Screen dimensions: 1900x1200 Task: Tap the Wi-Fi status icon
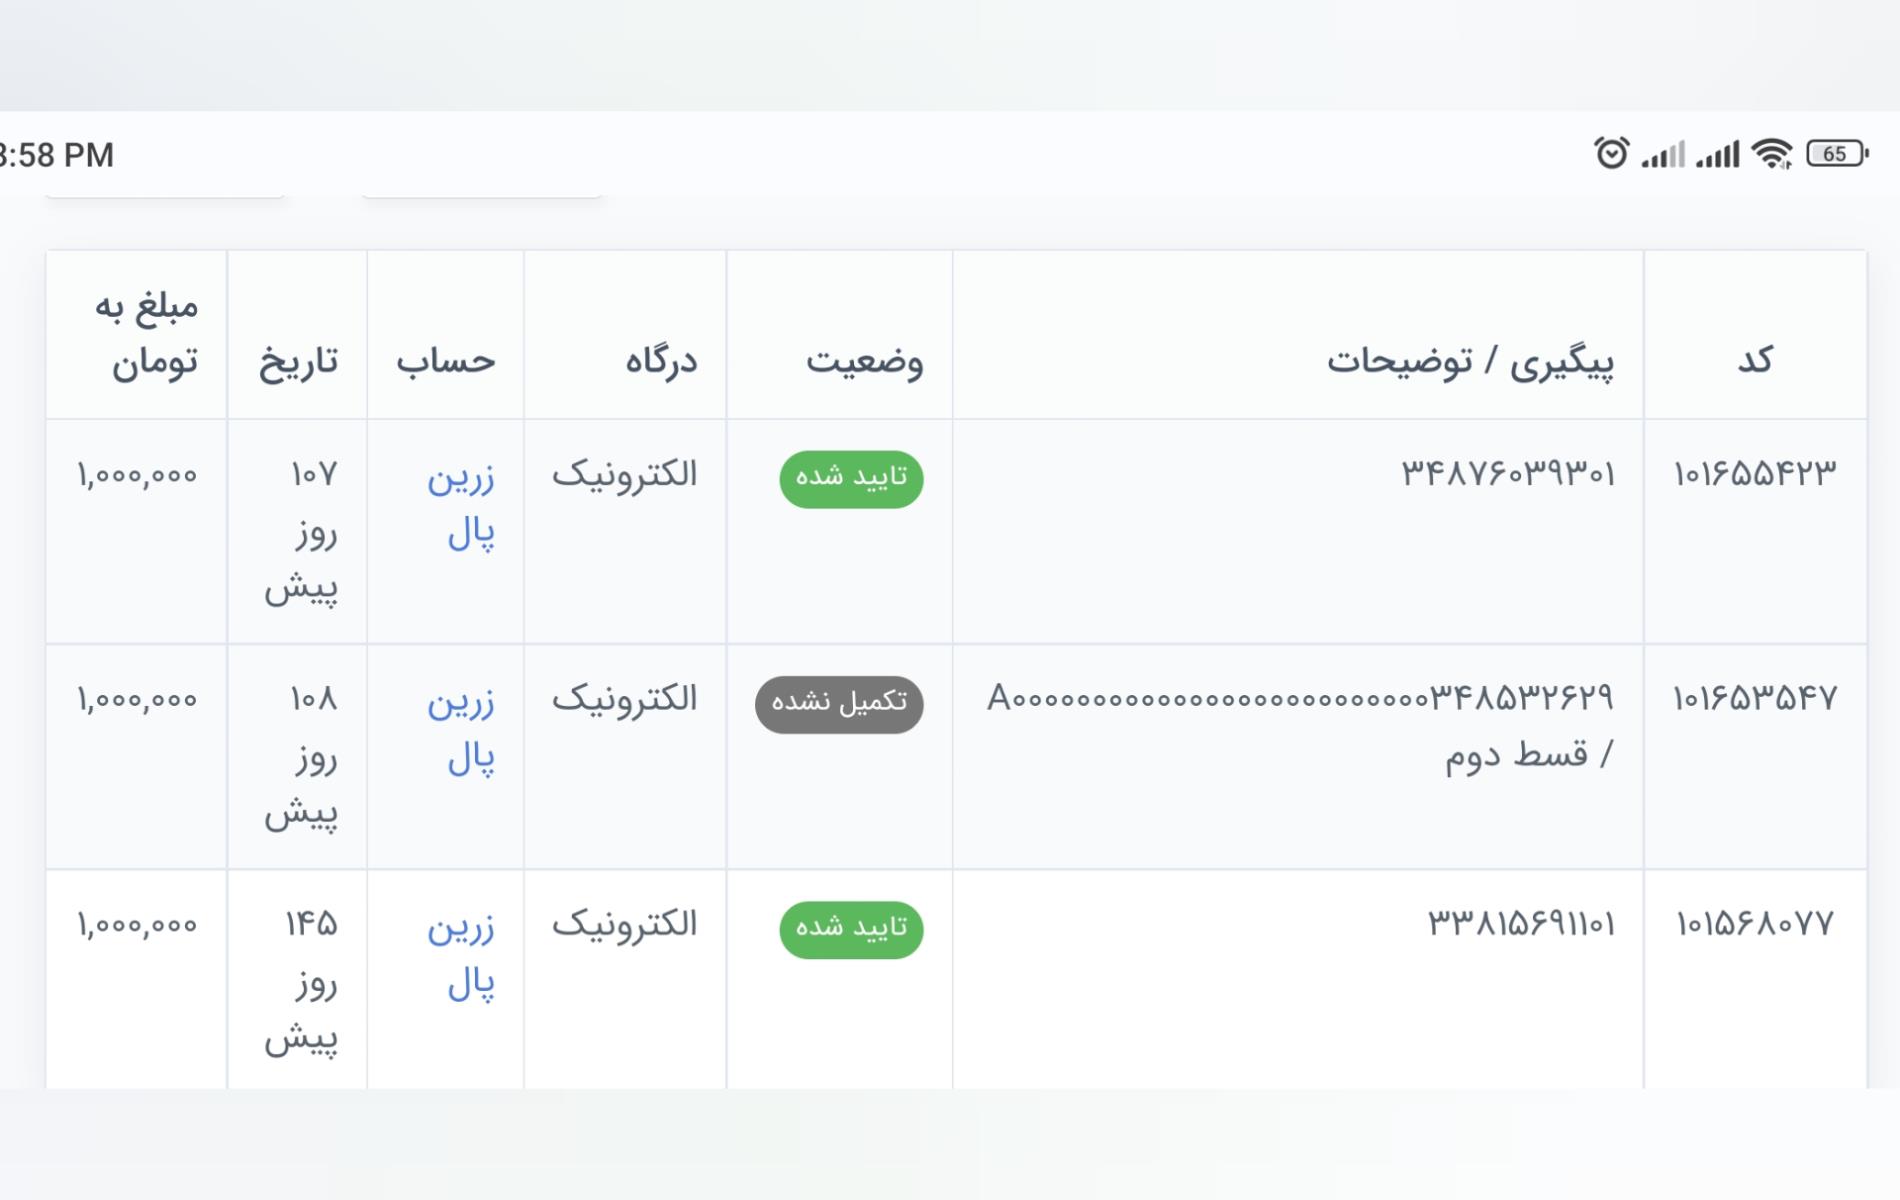tap(1773, 154)
